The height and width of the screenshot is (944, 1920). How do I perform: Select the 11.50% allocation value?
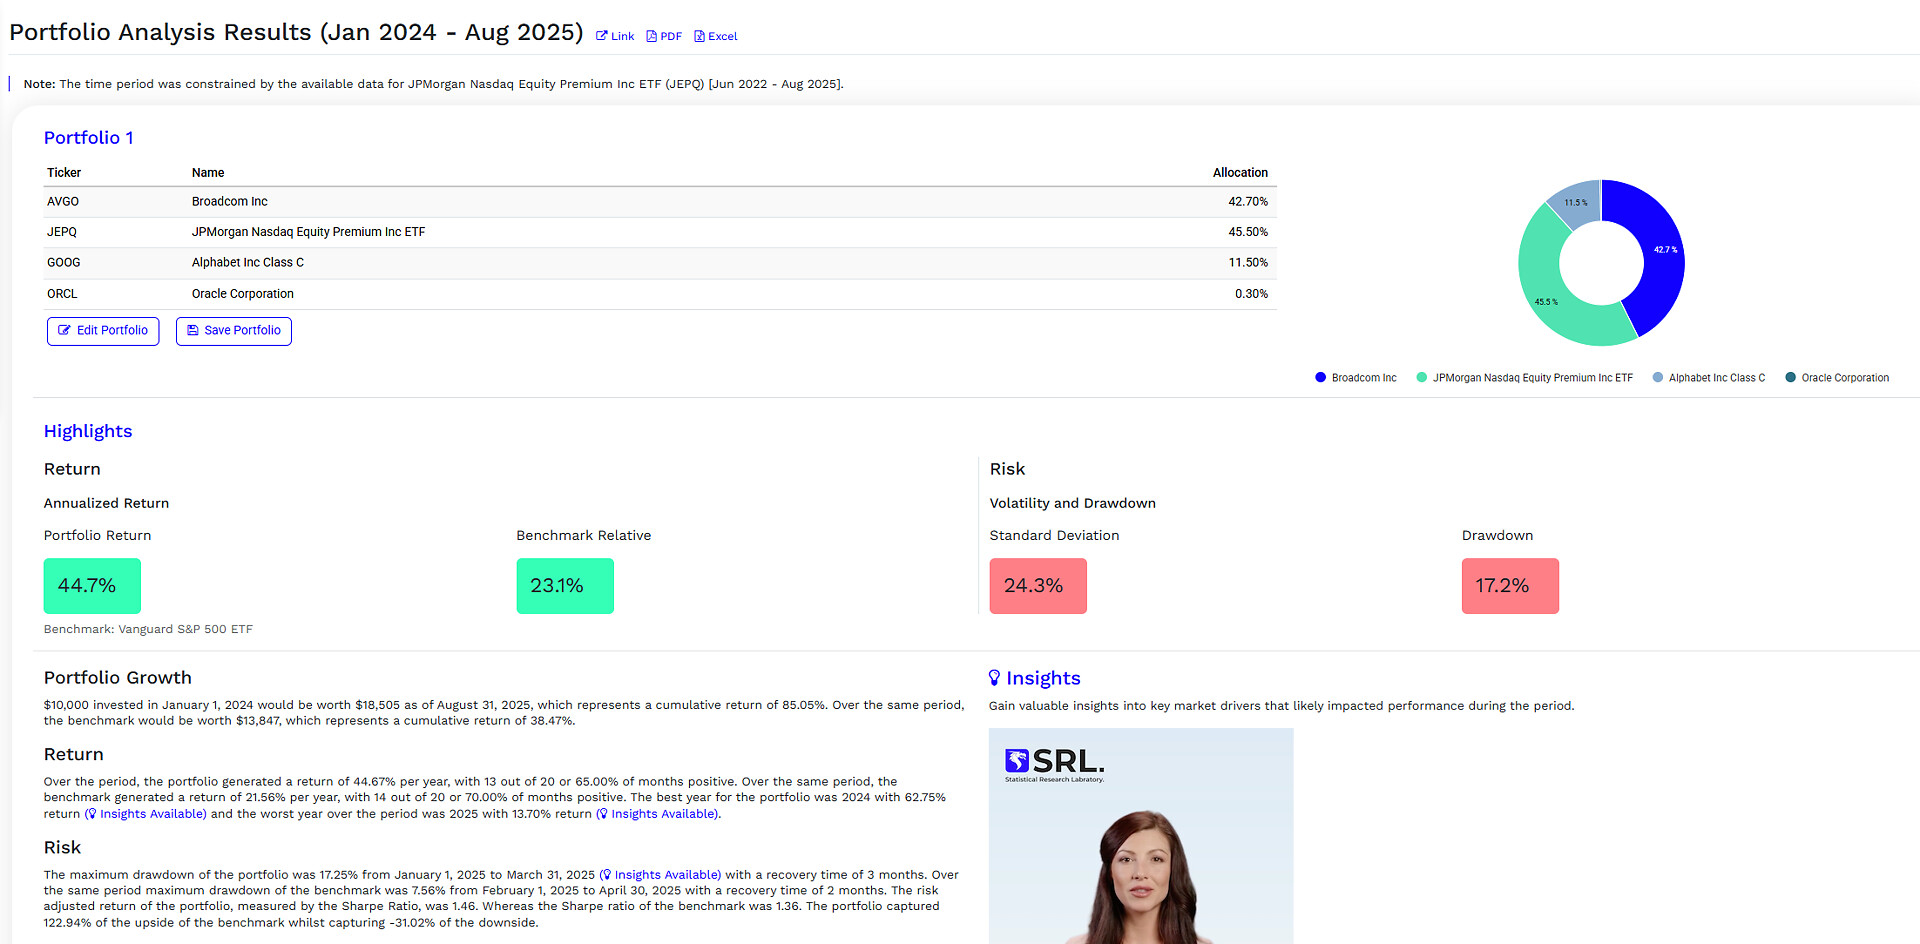(x=1248, y=263)
